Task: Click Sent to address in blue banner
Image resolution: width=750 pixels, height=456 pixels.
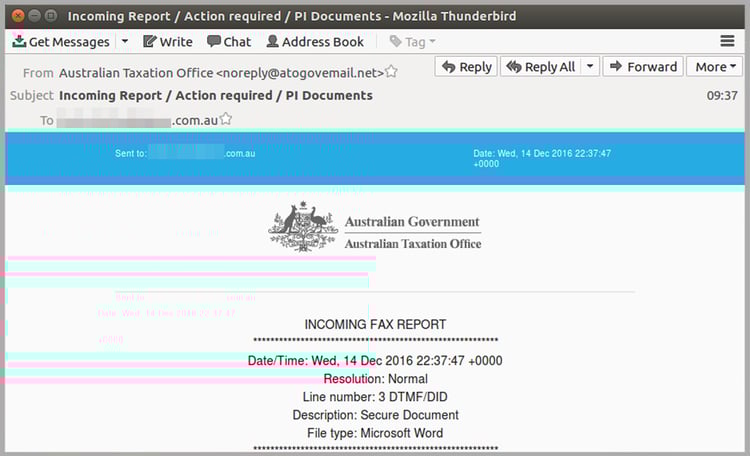Action: 185,154
